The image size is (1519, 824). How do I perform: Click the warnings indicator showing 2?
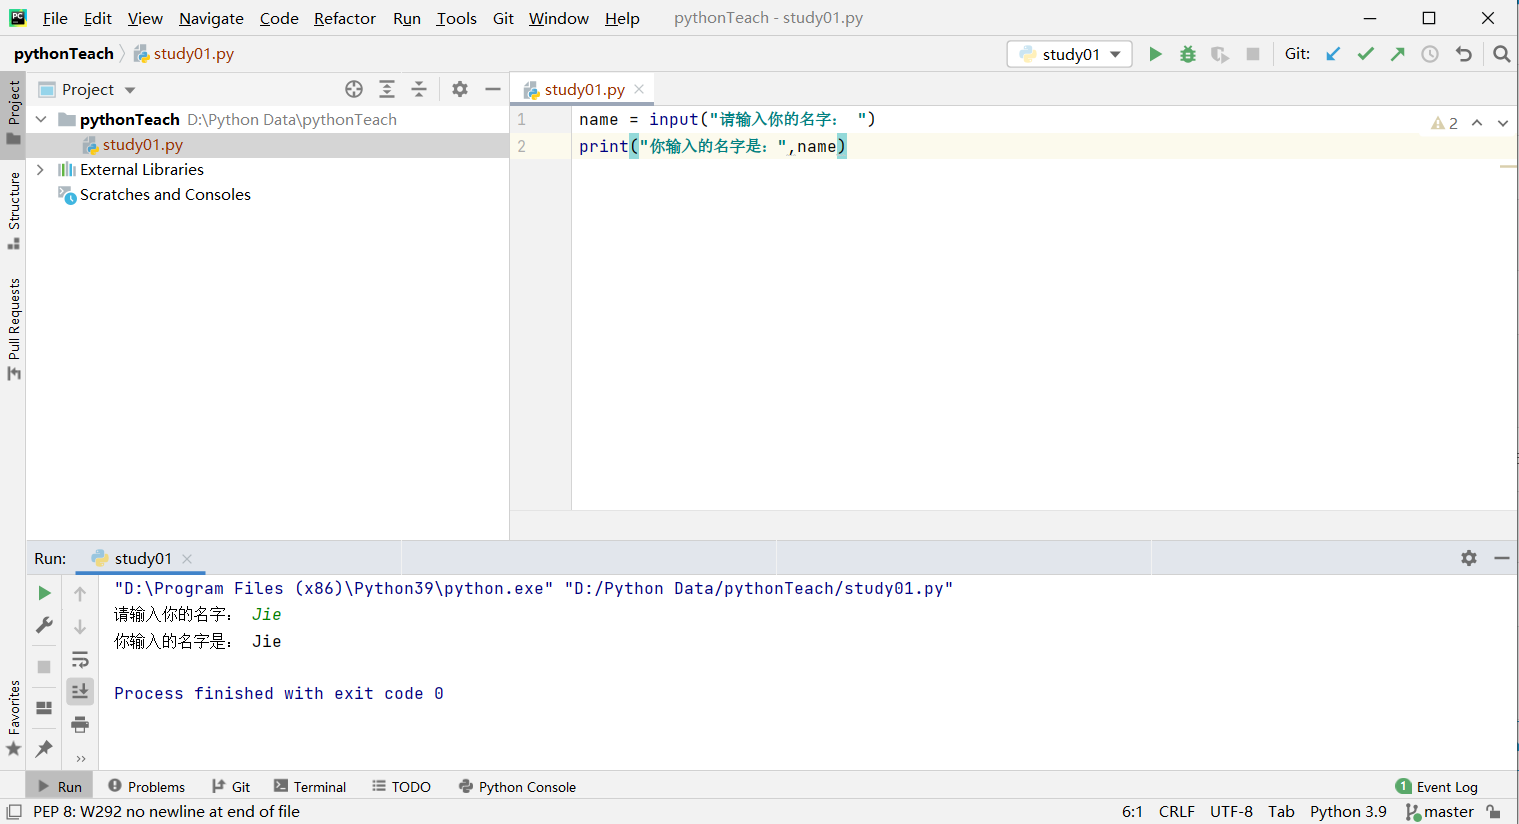click(x=1444, y=123)
